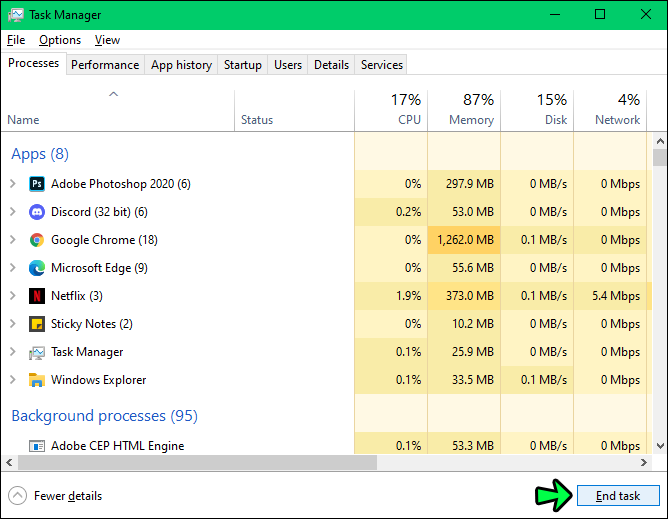Expand the Discord process group
The width and height of the screenshot is (668, 519).
coord(13,212)
